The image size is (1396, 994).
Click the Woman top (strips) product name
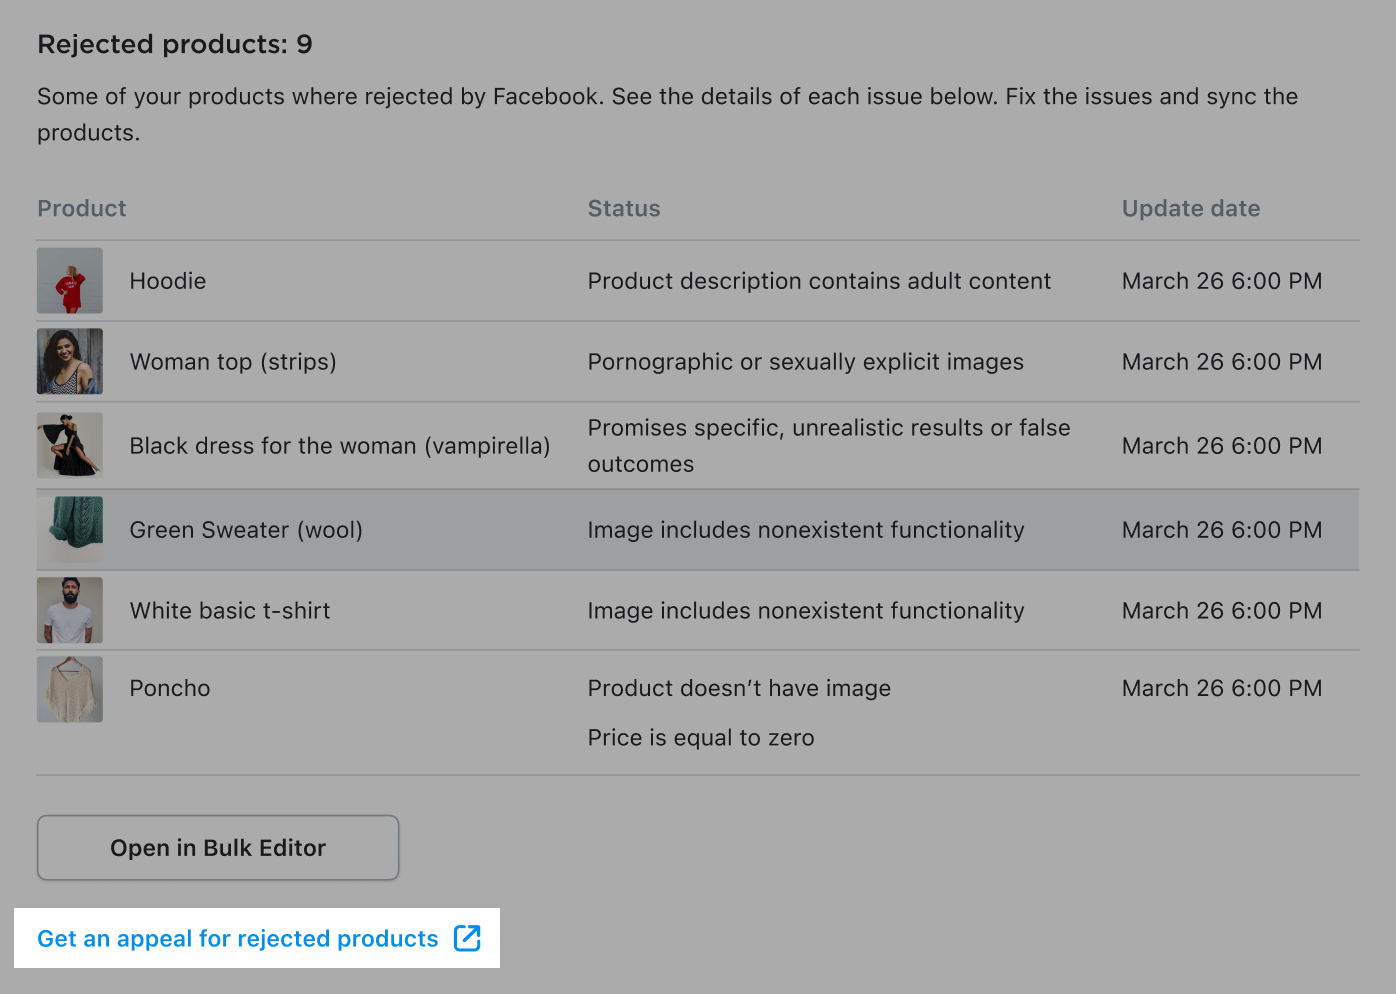pos(232,361)
